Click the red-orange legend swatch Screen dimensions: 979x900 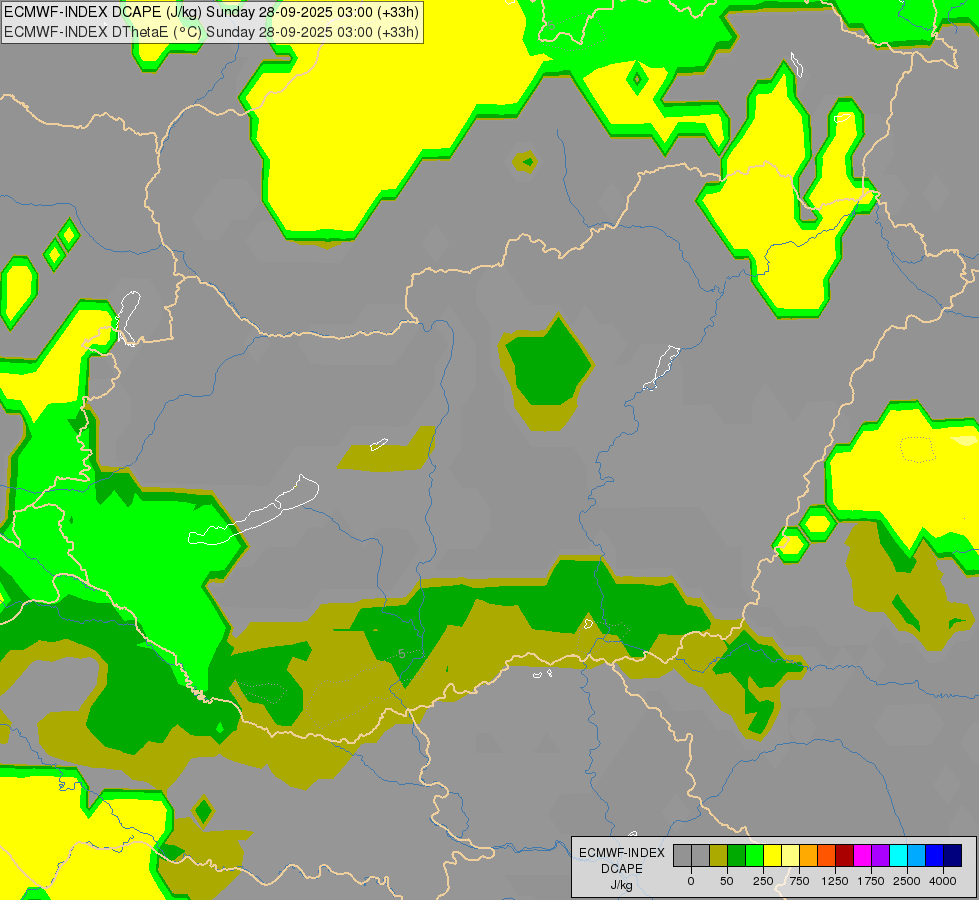[827, 855]
